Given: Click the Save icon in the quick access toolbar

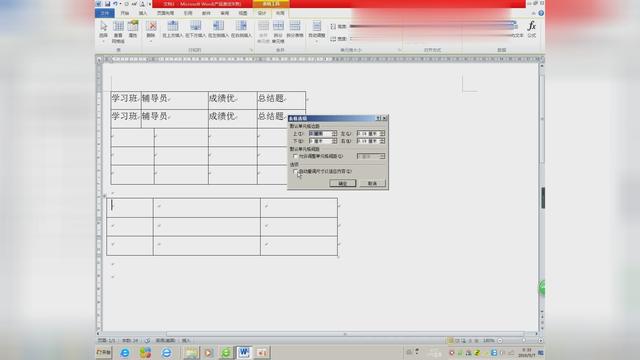Looking at the screenshot, I should (x=107, y=4).
